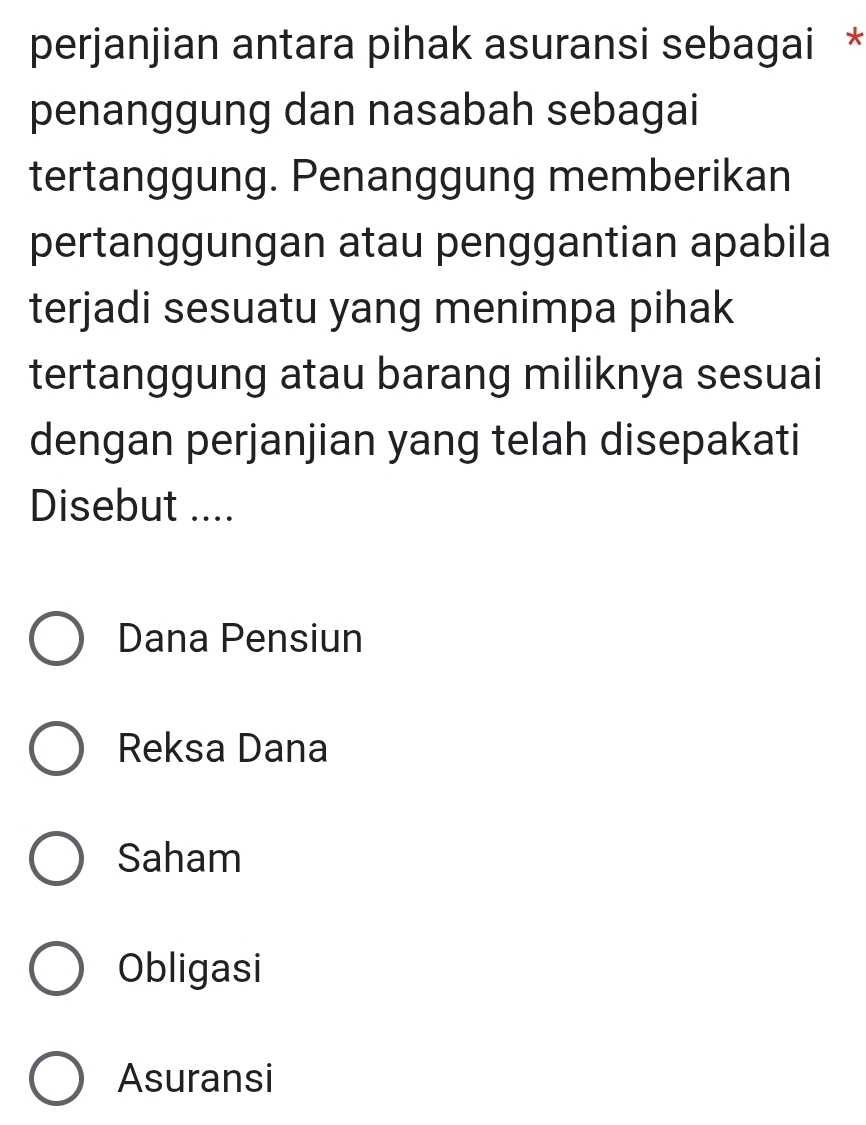Click the line 'pertanggungan atau penggantian apabila'

pos(430,244)
